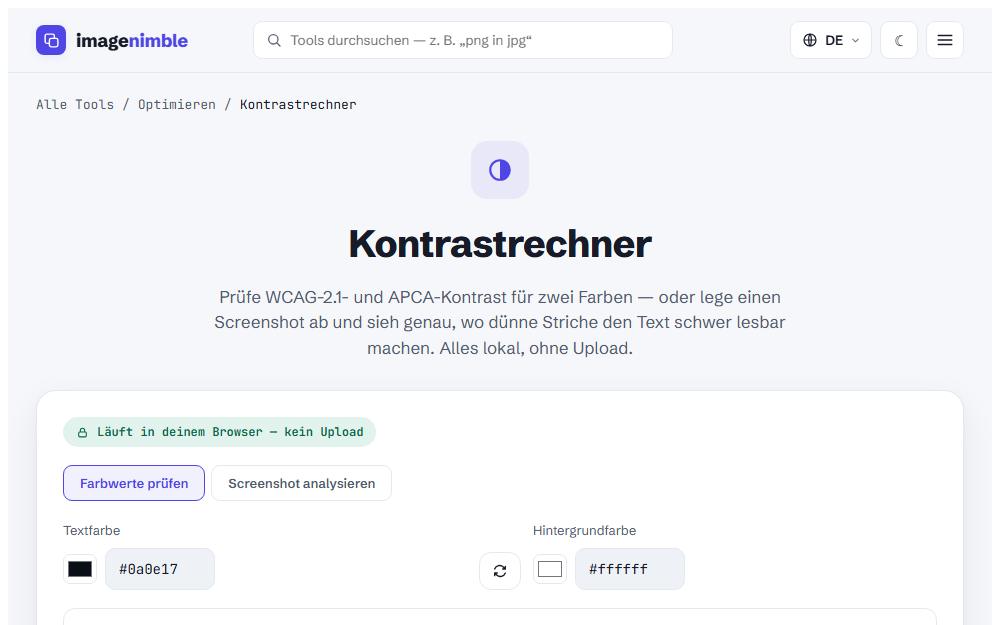
Task: Click the search magnifier icon
Action: [274, 40]
